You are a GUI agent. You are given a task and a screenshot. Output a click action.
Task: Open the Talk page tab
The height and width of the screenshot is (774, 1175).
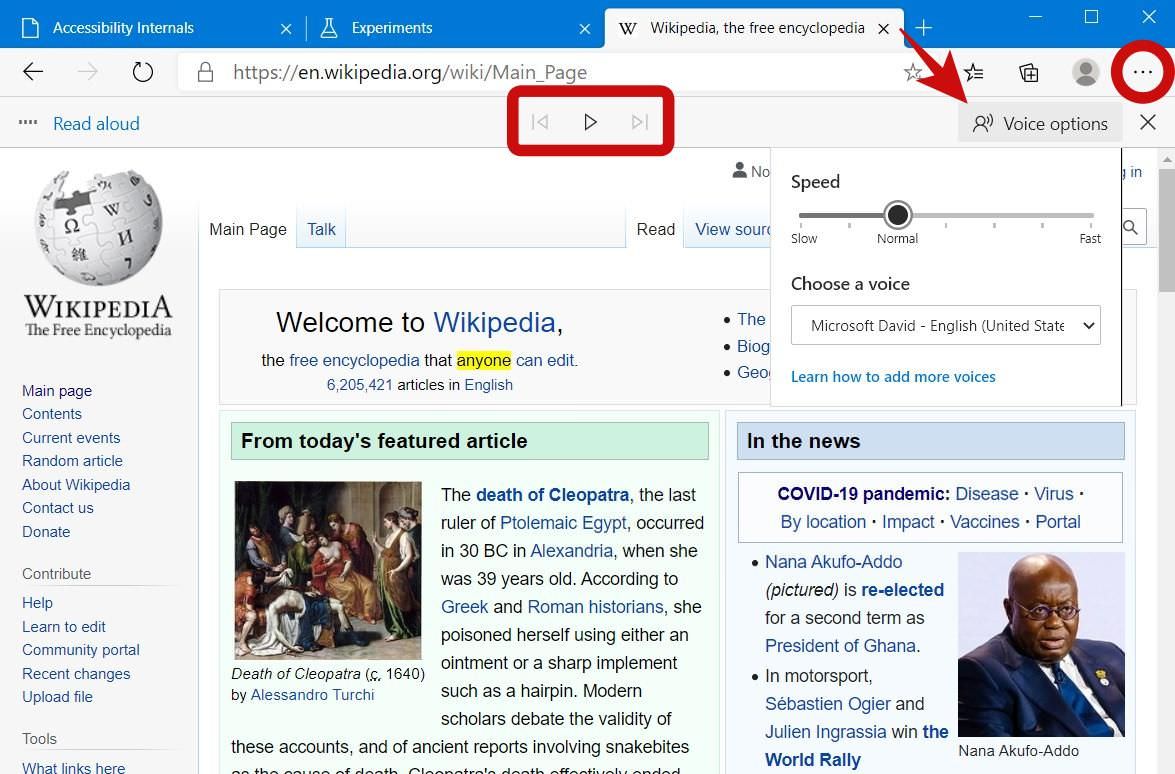point(321,229)
